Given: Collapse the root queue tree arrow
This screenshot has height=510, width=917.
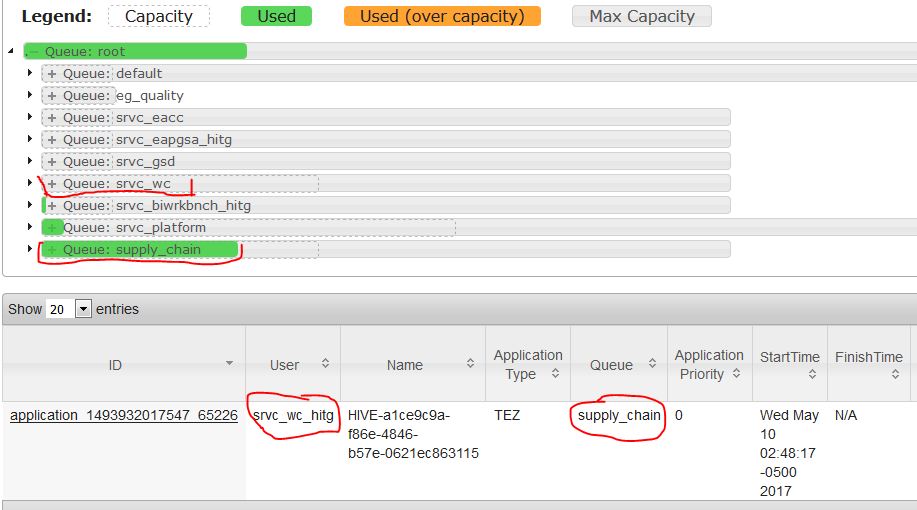Looking at the screenshot, I should (x=11, y=51).
